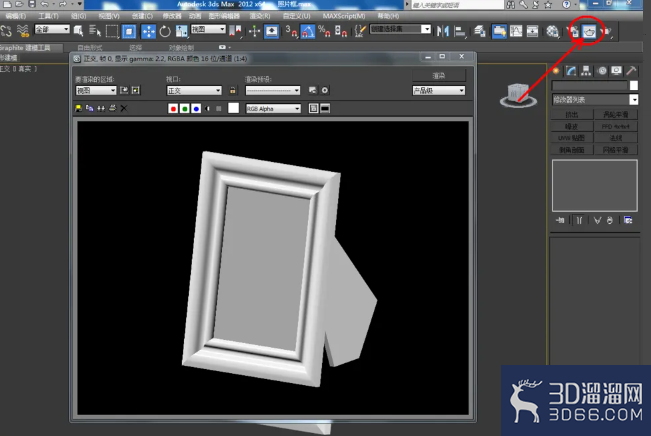Enable the blue channel in render window
The height and width of the screenshot is (436, 651).
pos(196,108)
